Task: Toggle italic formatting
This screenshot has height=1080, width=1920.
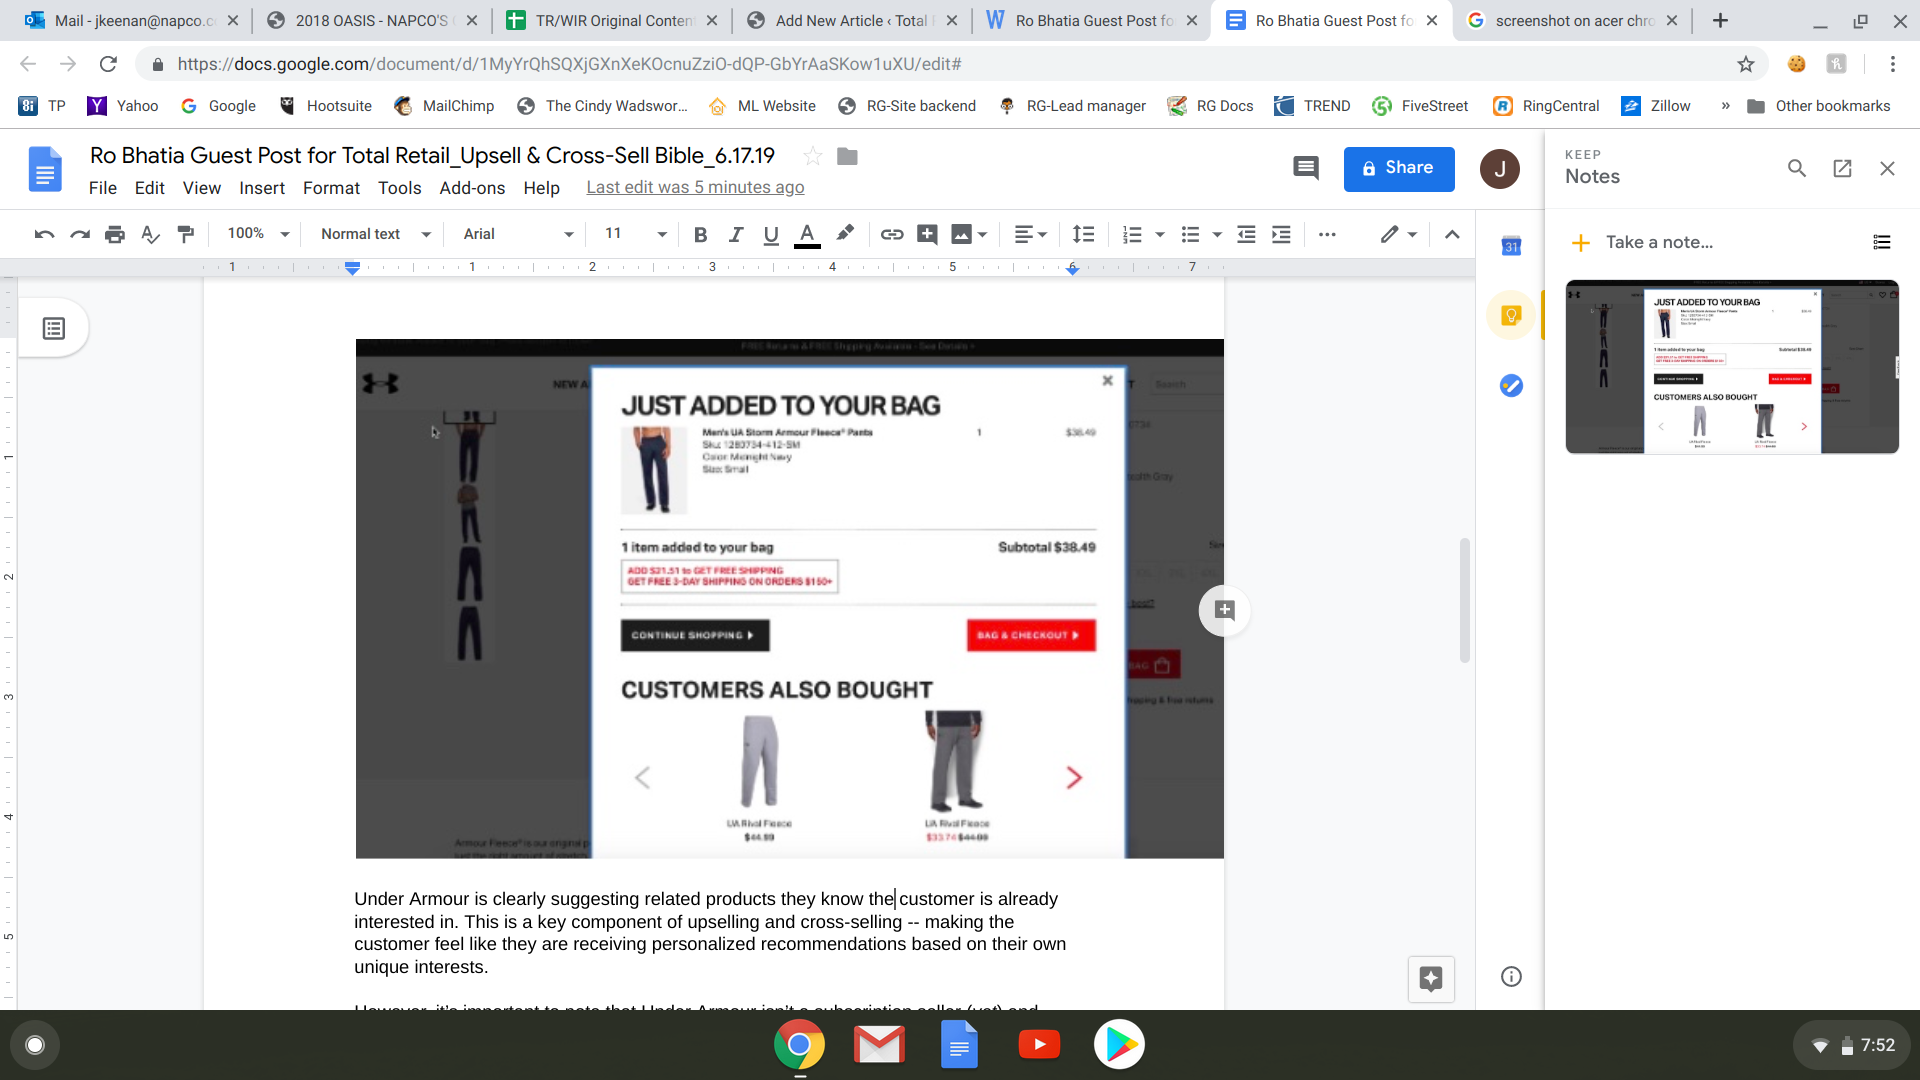Action: pyautogui.click(x=736, y=234)
